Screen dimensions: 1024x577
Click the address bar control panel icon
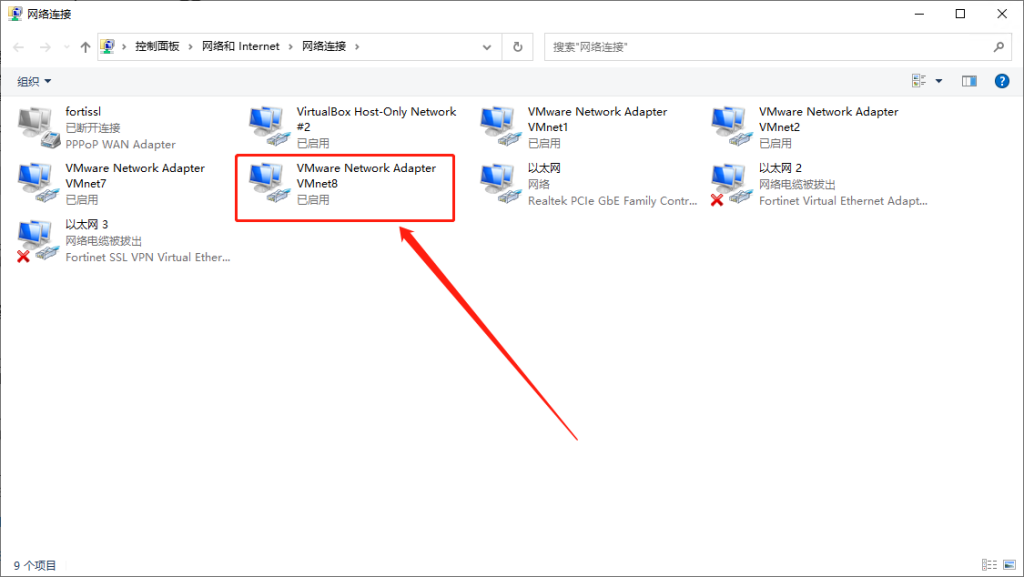tap(108, 46)
